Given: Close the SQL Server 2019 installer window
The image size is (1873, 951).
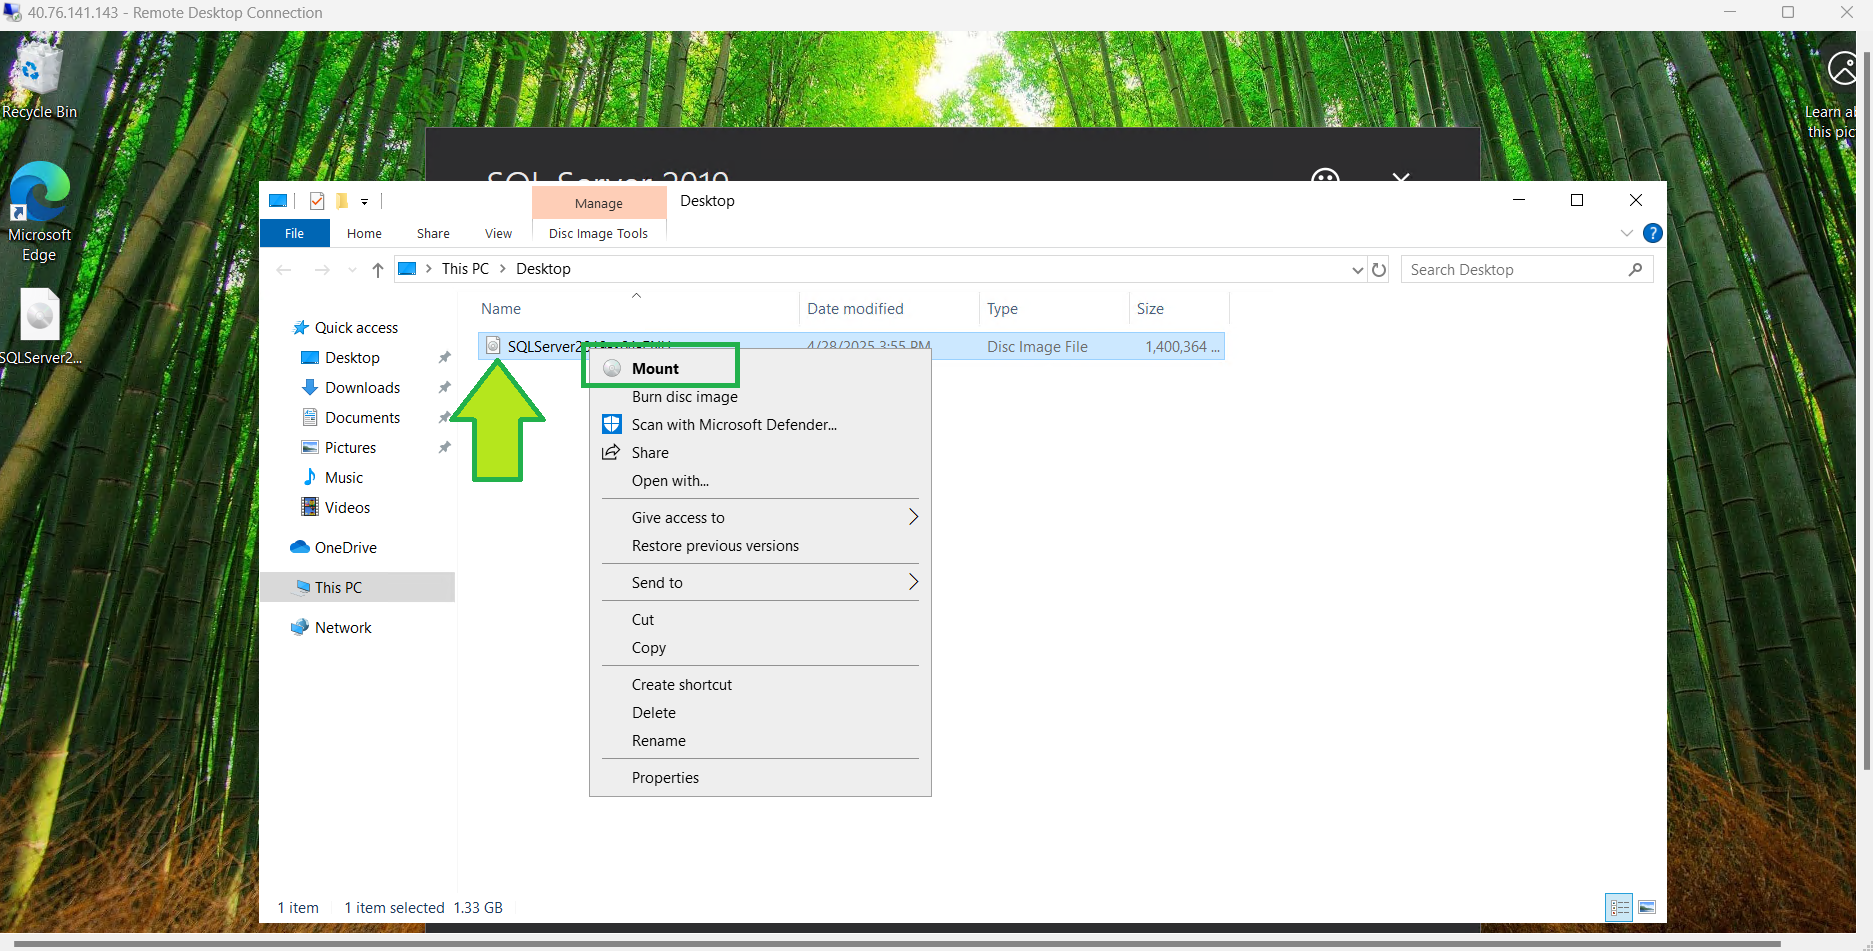Looking at the screenshot, I should [1400, 177].
